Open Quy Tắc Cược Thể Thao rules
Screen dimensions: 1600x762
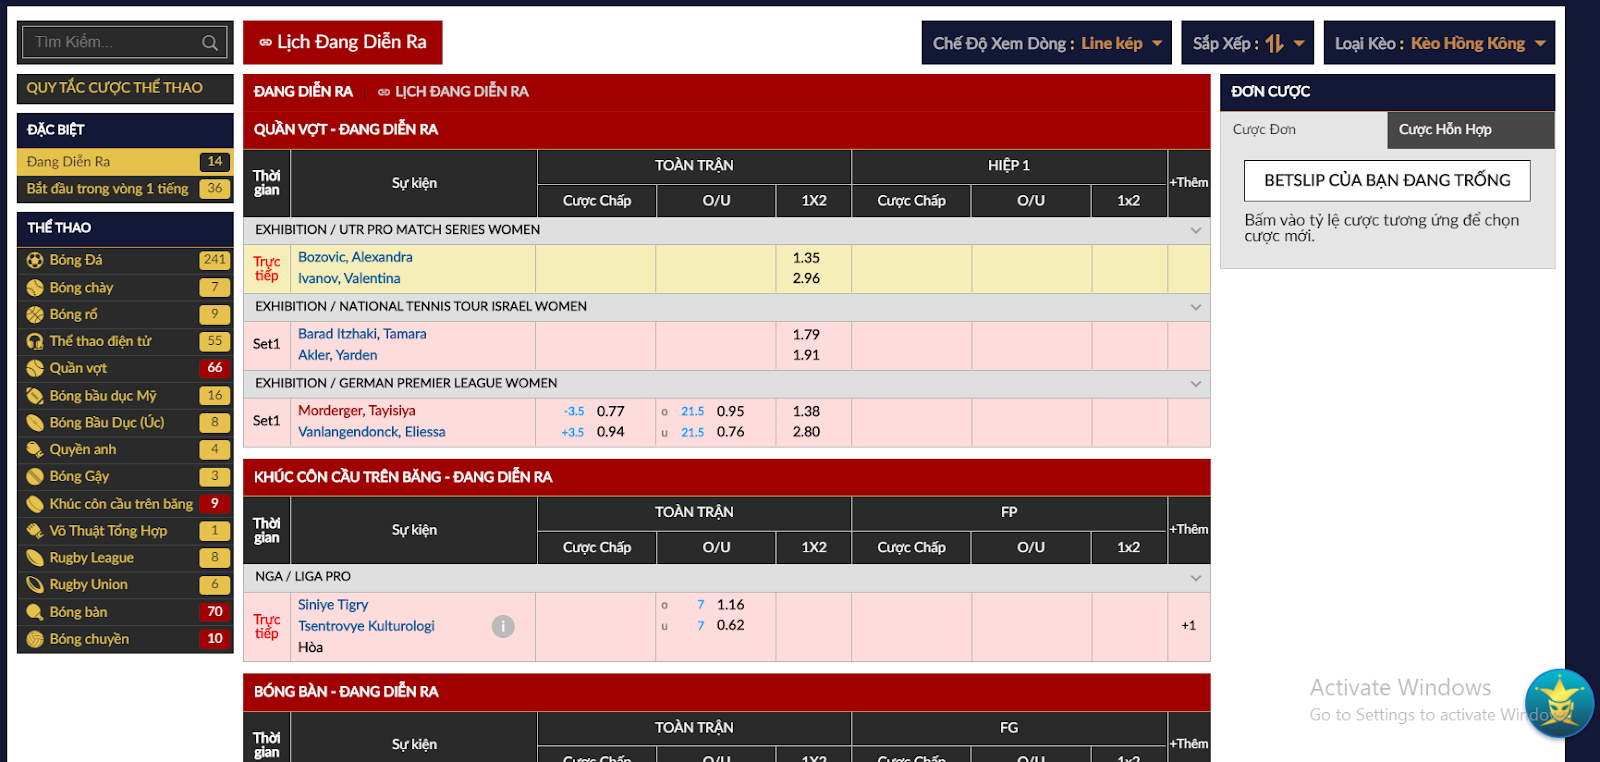pos(125,88)
